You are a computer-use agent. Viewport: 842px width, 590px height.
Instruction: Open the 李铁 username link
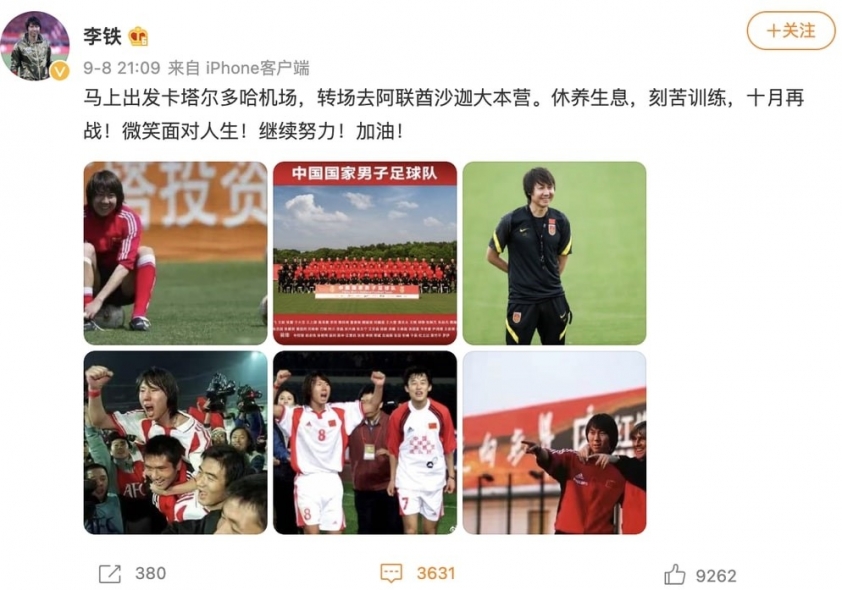102,37
